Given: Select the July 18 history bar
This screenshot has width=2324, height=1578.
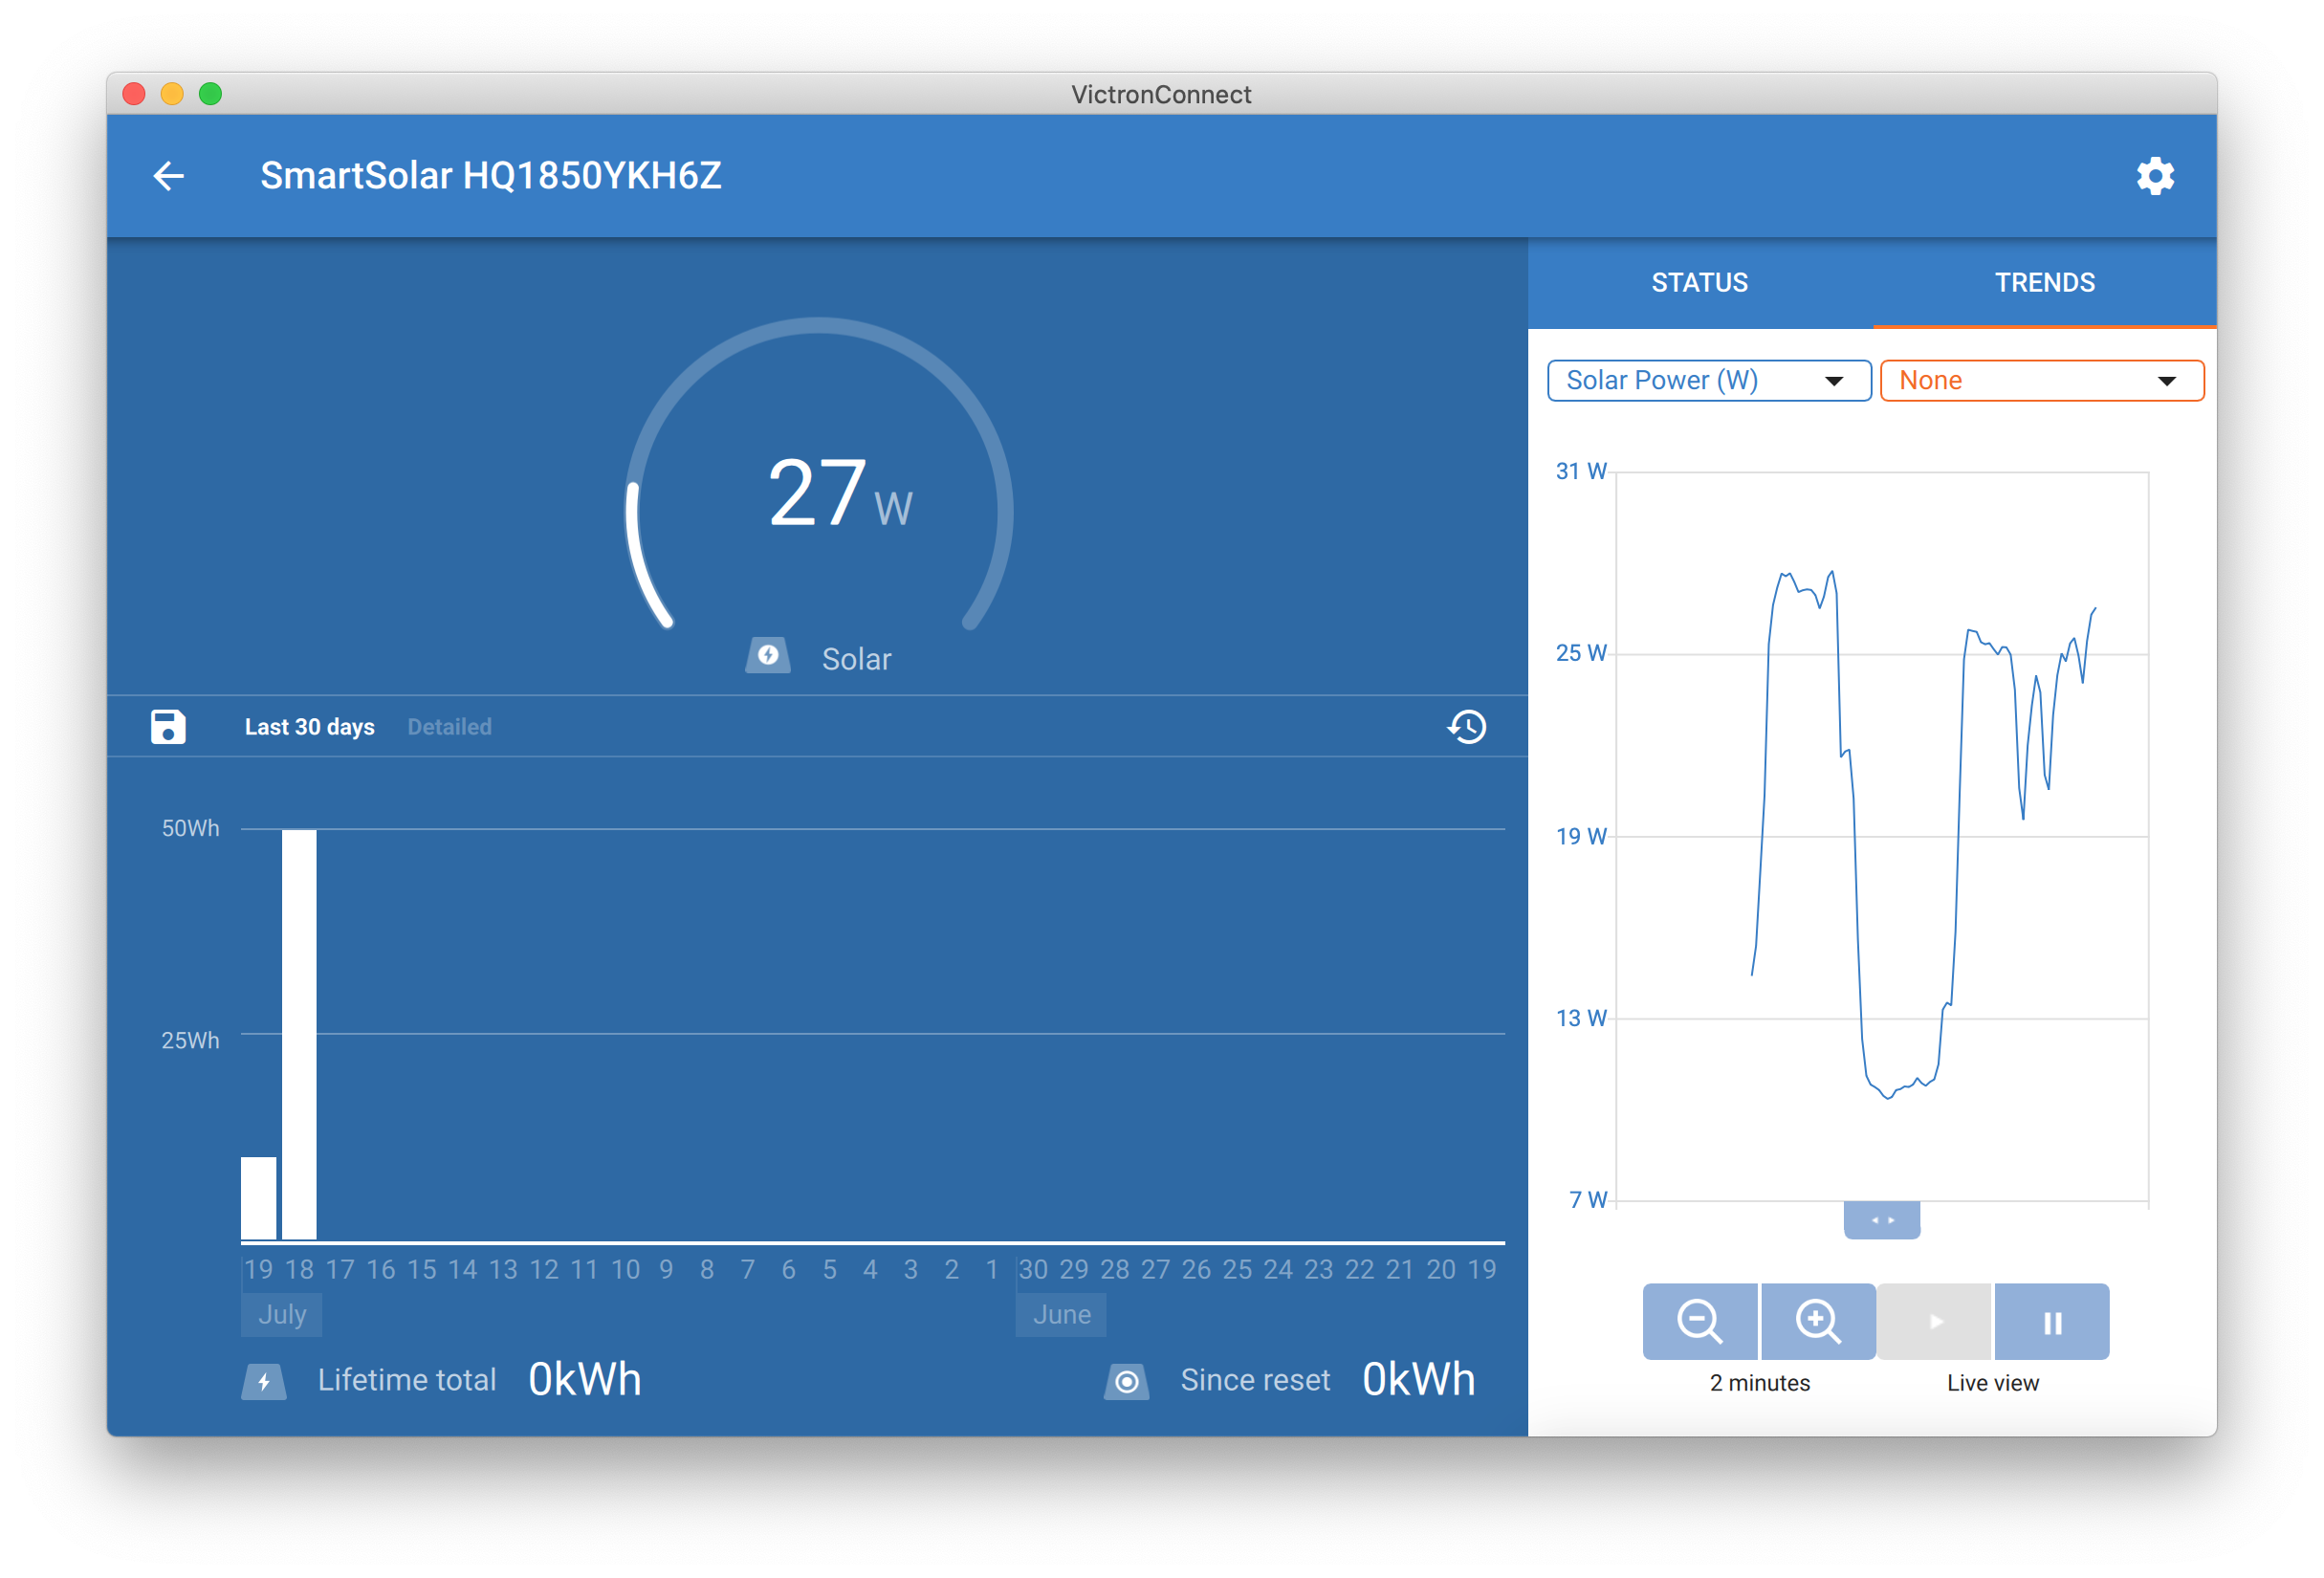Looking at the screenshot, I should point(299,1034).
